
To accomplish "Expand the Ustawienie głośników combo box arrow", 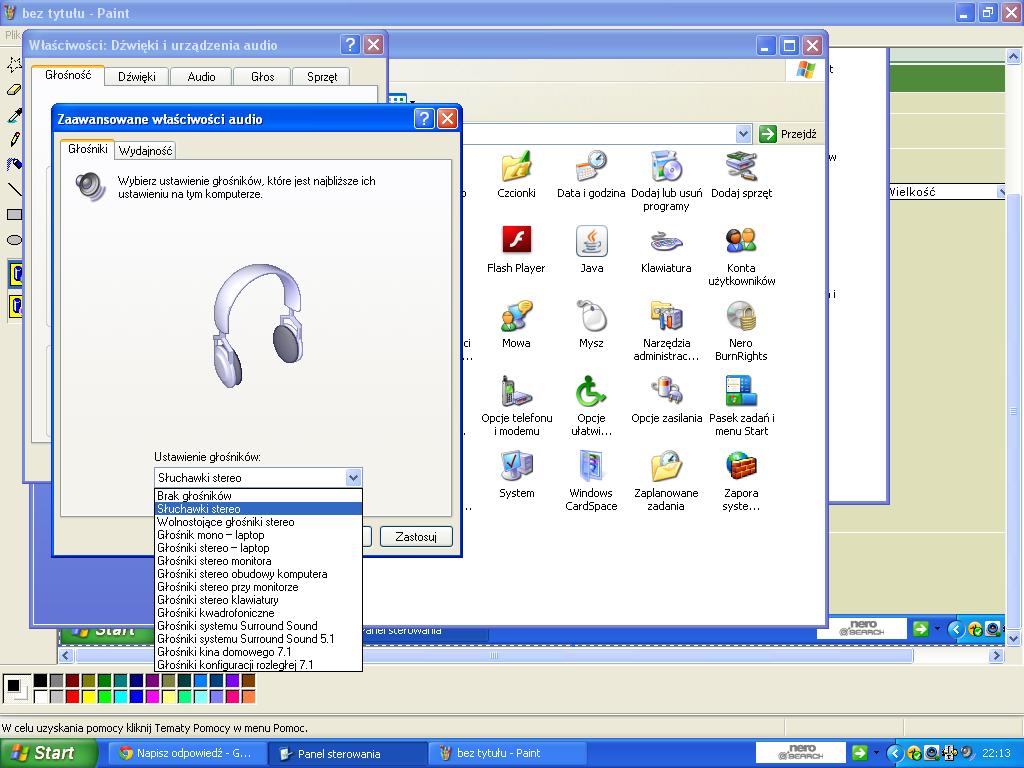I will coord(352,478).
